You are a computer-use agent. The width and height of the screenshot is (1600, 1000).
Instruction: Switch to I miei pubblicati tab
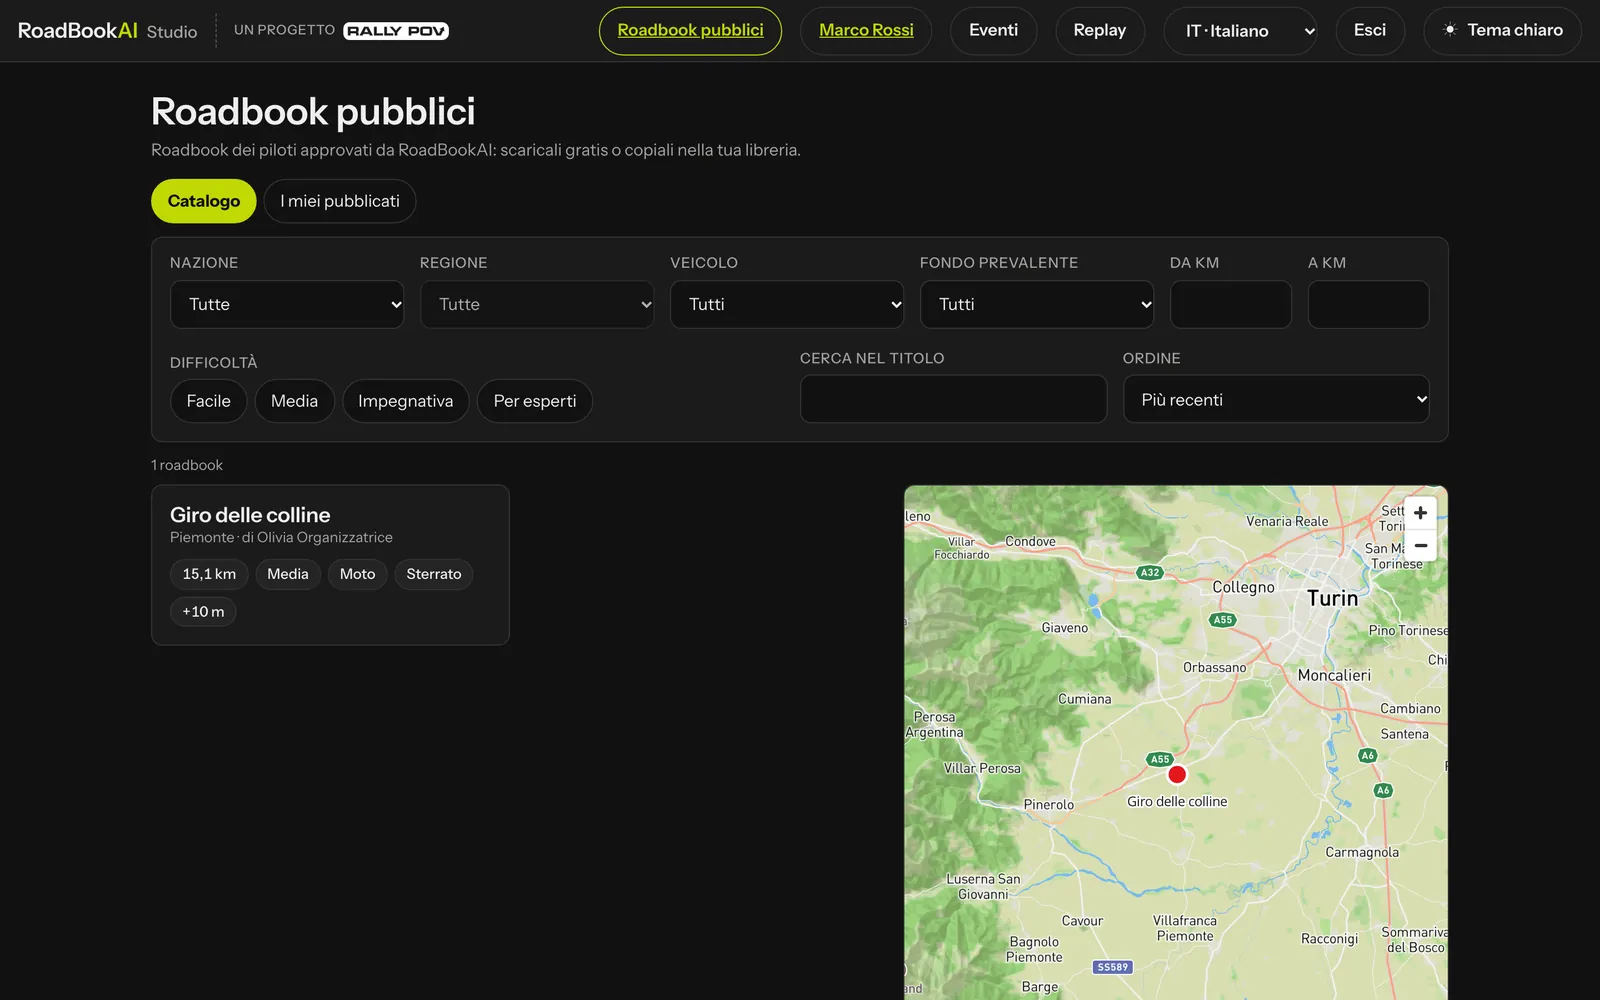click(x=340, y=201)
